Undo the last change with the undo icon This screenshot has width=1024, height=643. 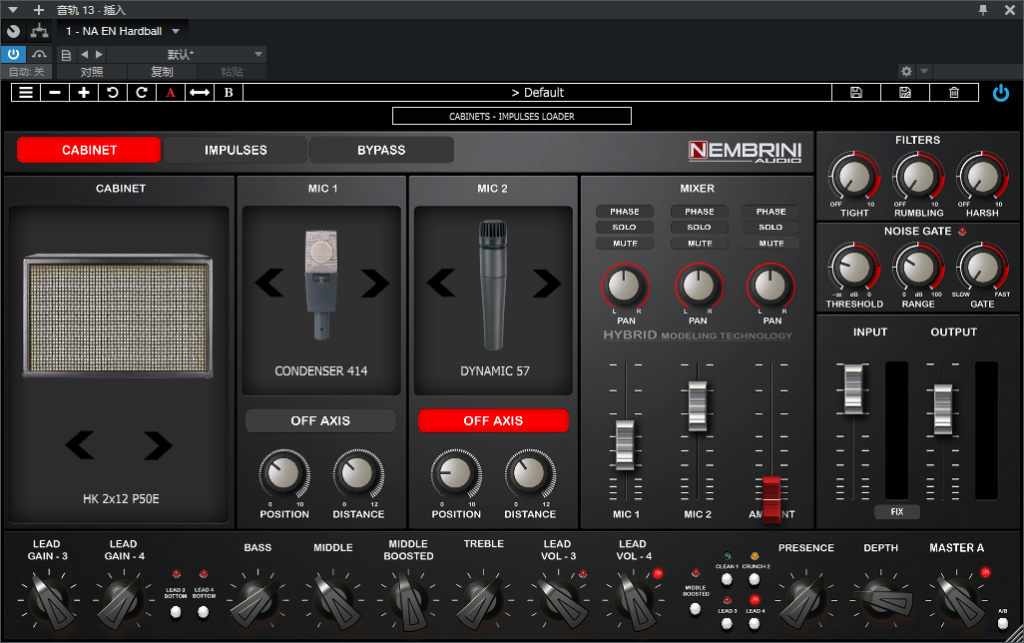click(112, 93)
